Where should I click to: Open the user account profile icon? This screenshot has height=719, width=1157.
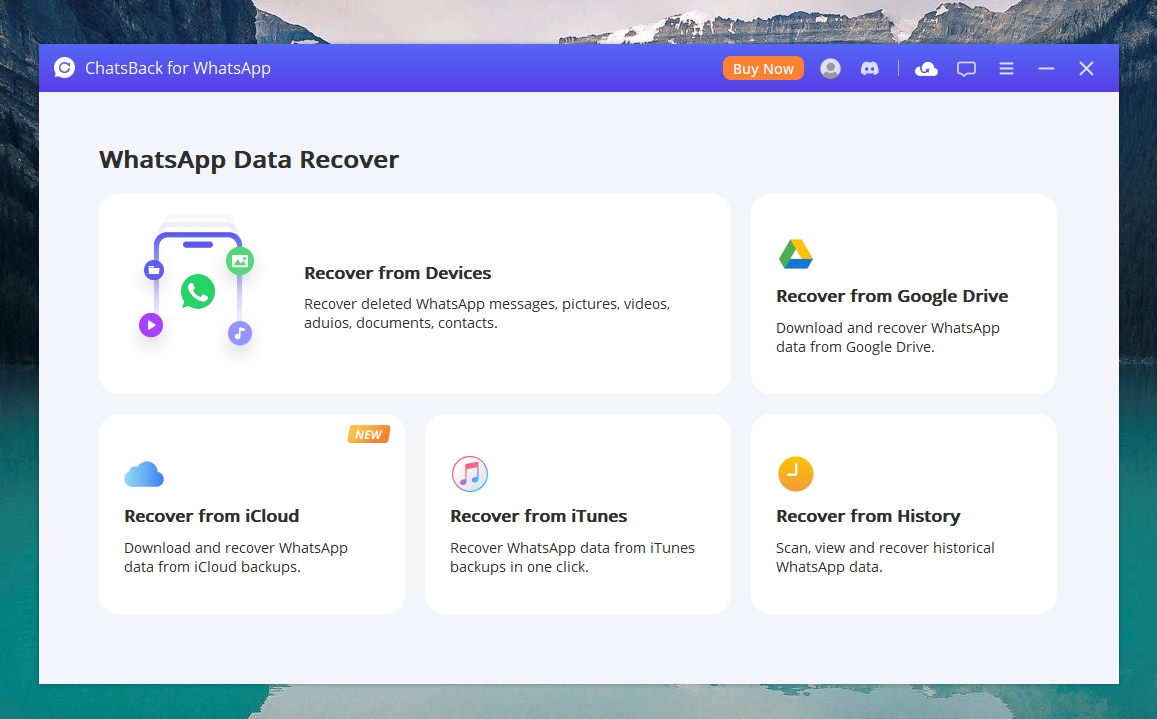coord(830,69)
